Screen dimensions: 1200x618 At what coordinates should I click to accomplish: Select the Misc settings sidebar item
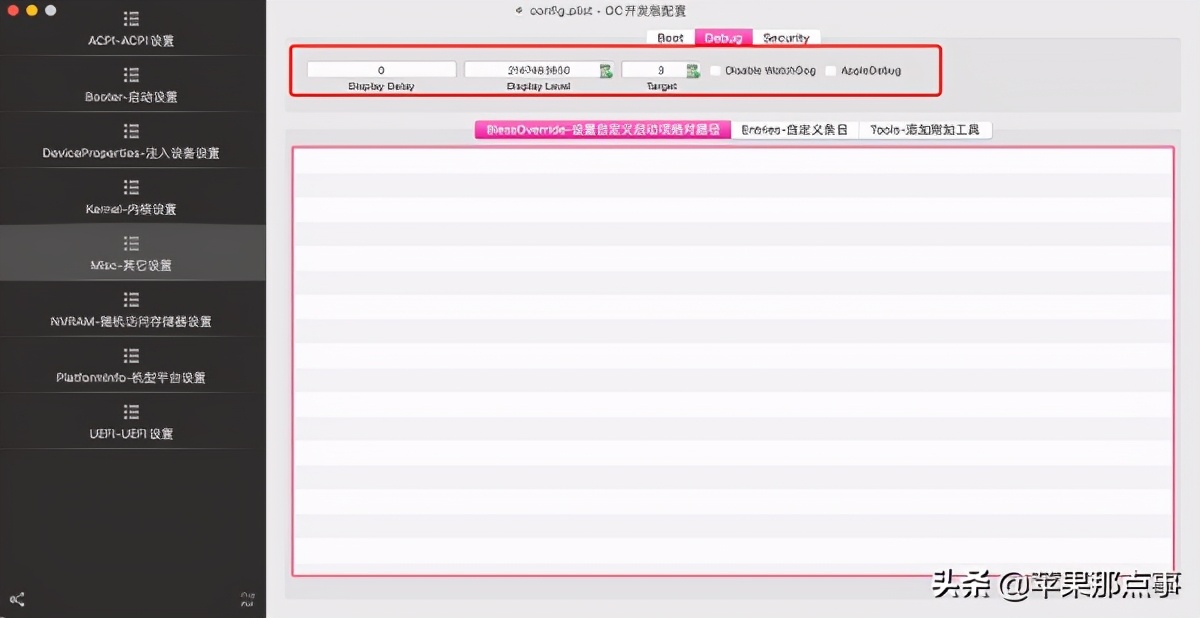click(131, 254)
